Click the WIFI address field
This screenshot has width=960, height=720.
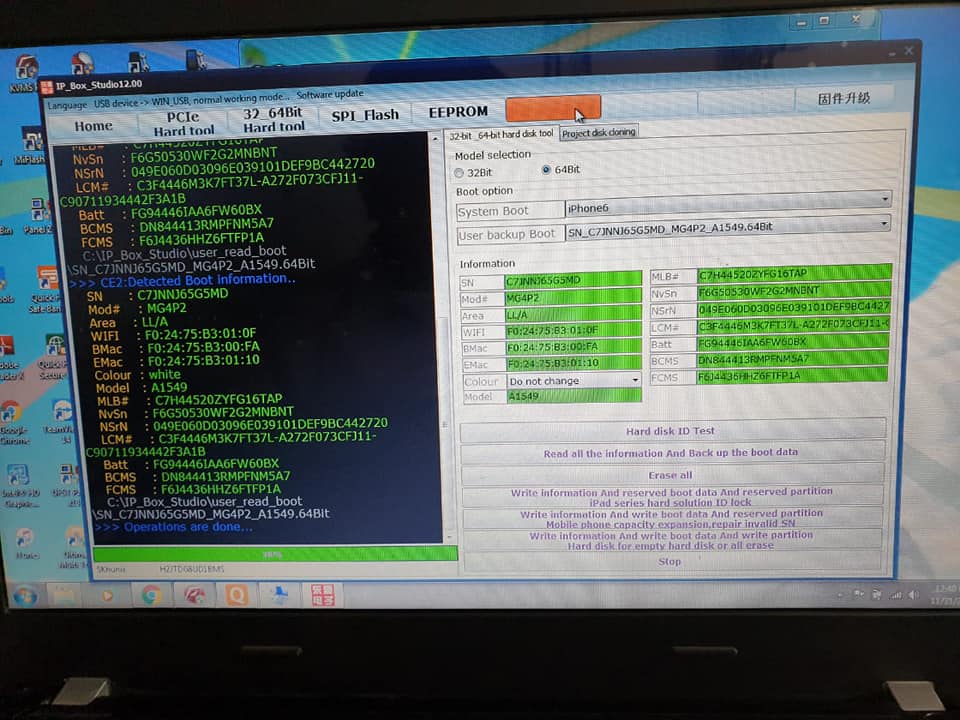[x=572, y=331]
